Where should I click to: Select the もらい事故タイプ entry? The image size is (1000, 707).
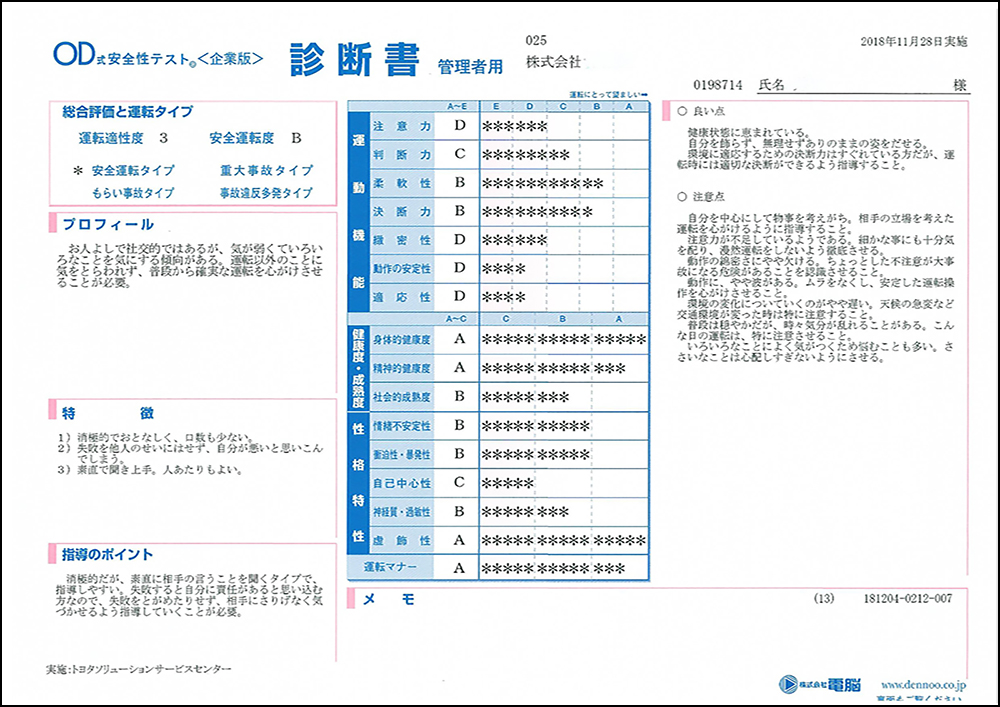point(133,193)
